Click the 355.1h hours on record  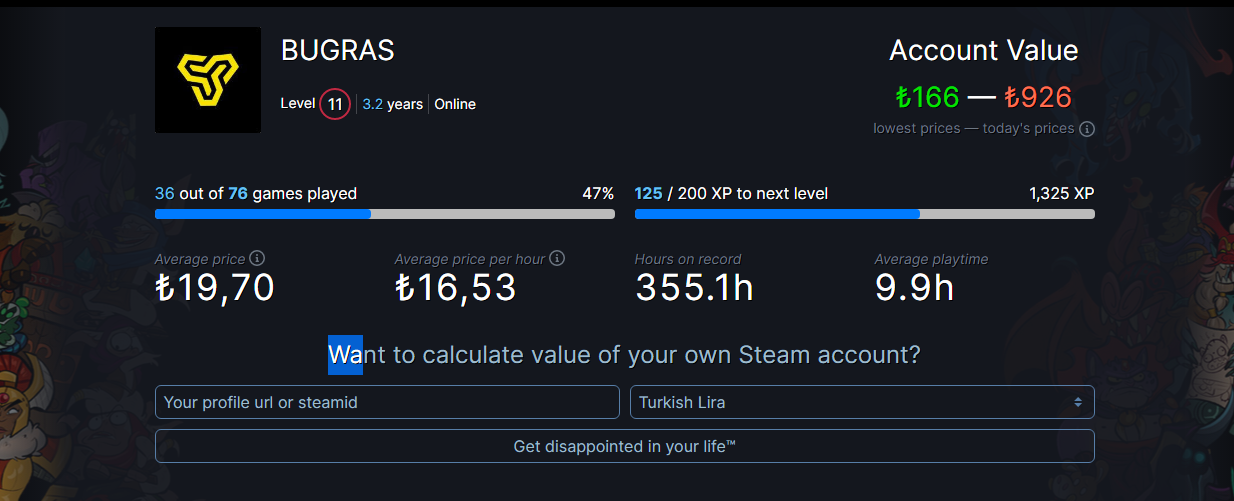pos(694,288)
